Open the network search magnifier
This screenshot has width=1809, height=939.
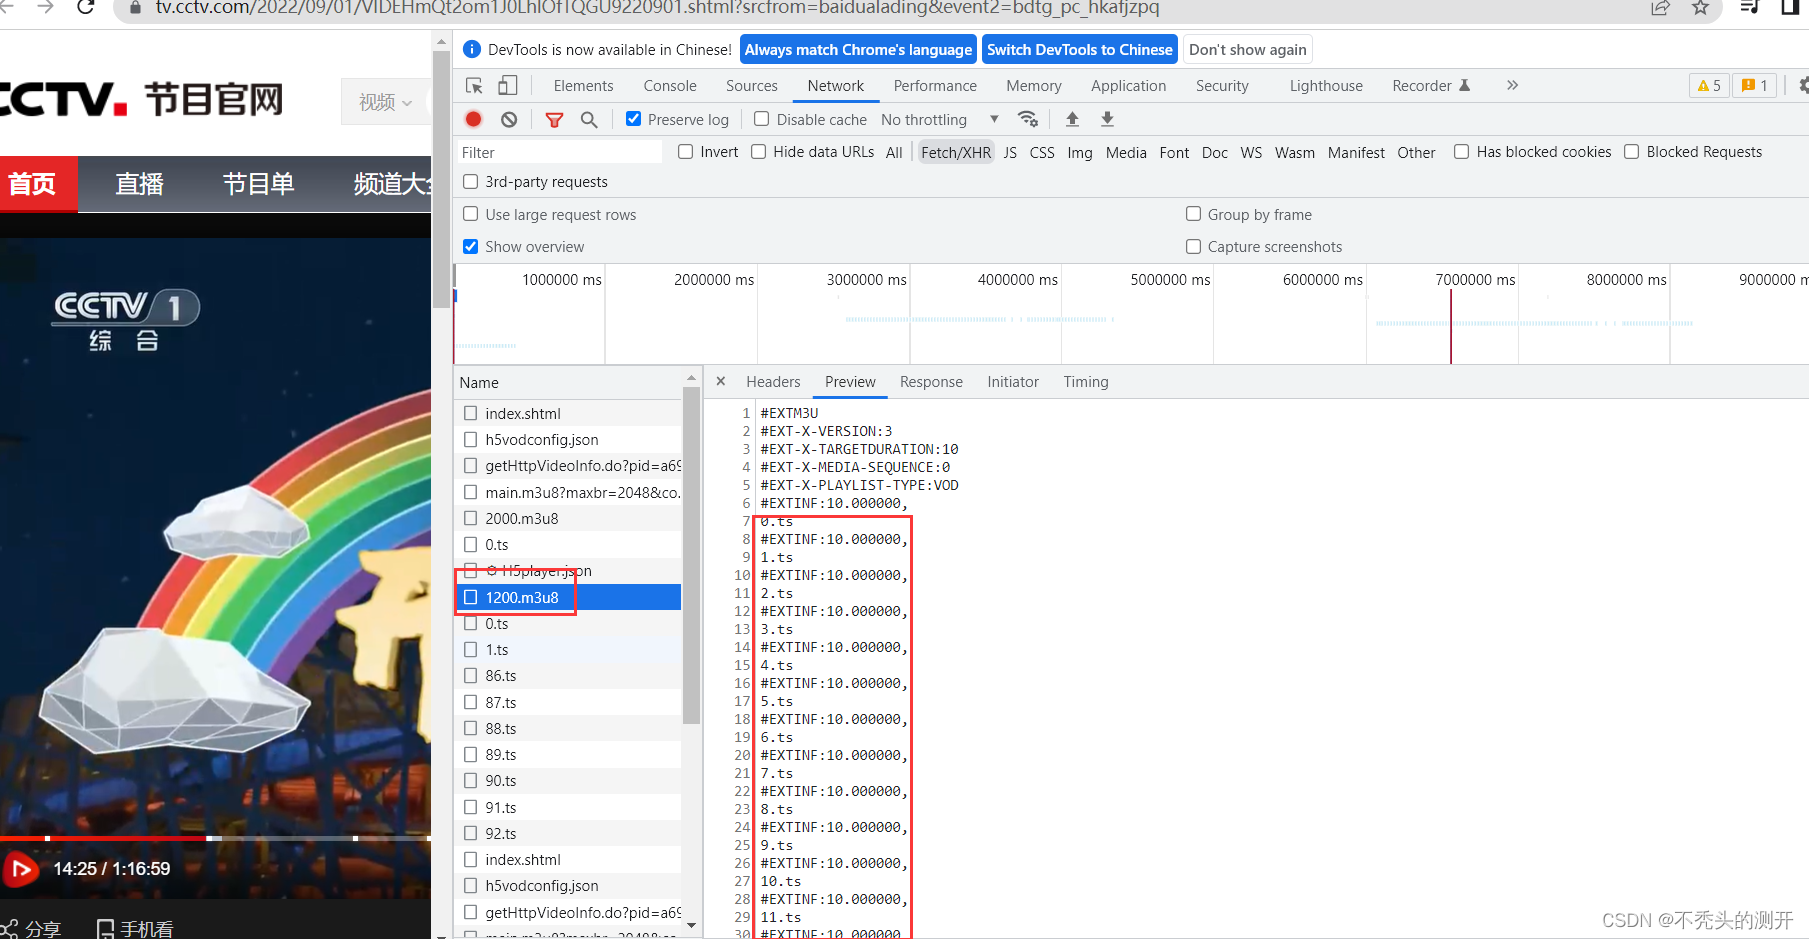click(x=589, y=119)
